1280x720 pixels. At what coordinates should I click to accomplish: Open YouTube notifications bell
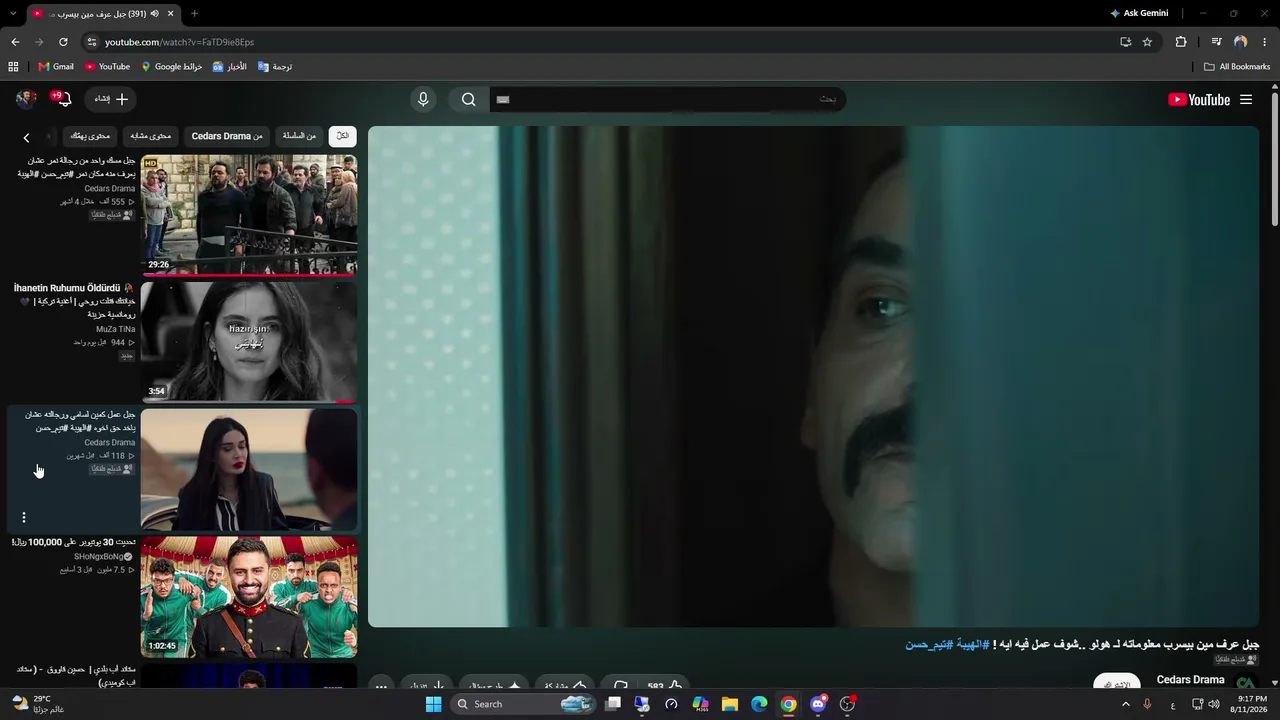pos(62,99)
